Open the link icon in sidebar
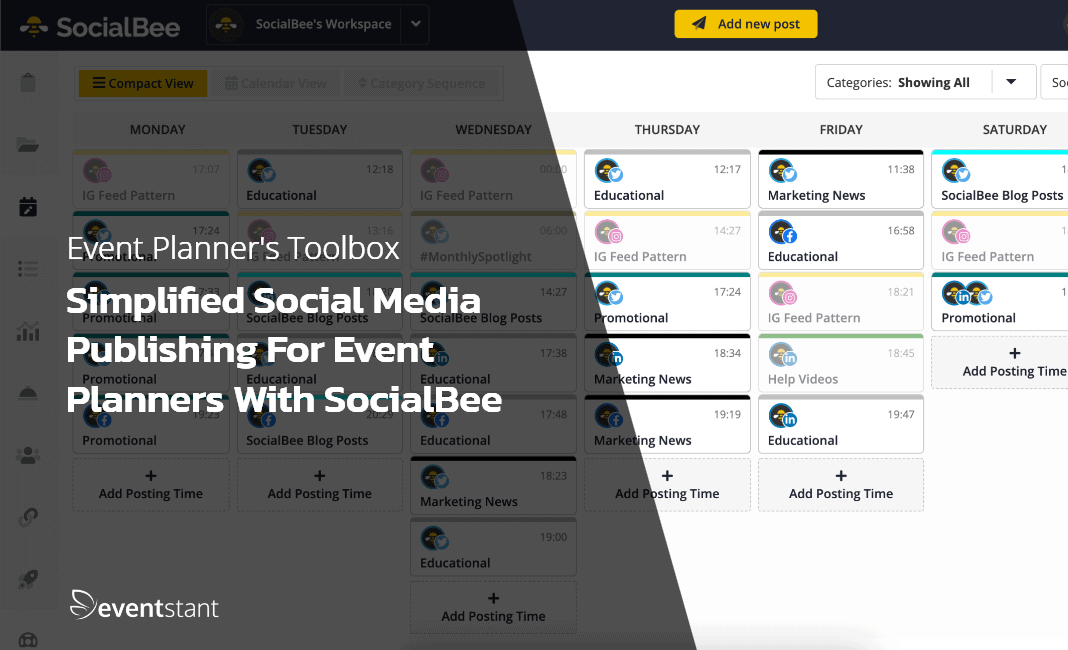1068x650 pixels. pyautogui.click(x=28, y=517)
